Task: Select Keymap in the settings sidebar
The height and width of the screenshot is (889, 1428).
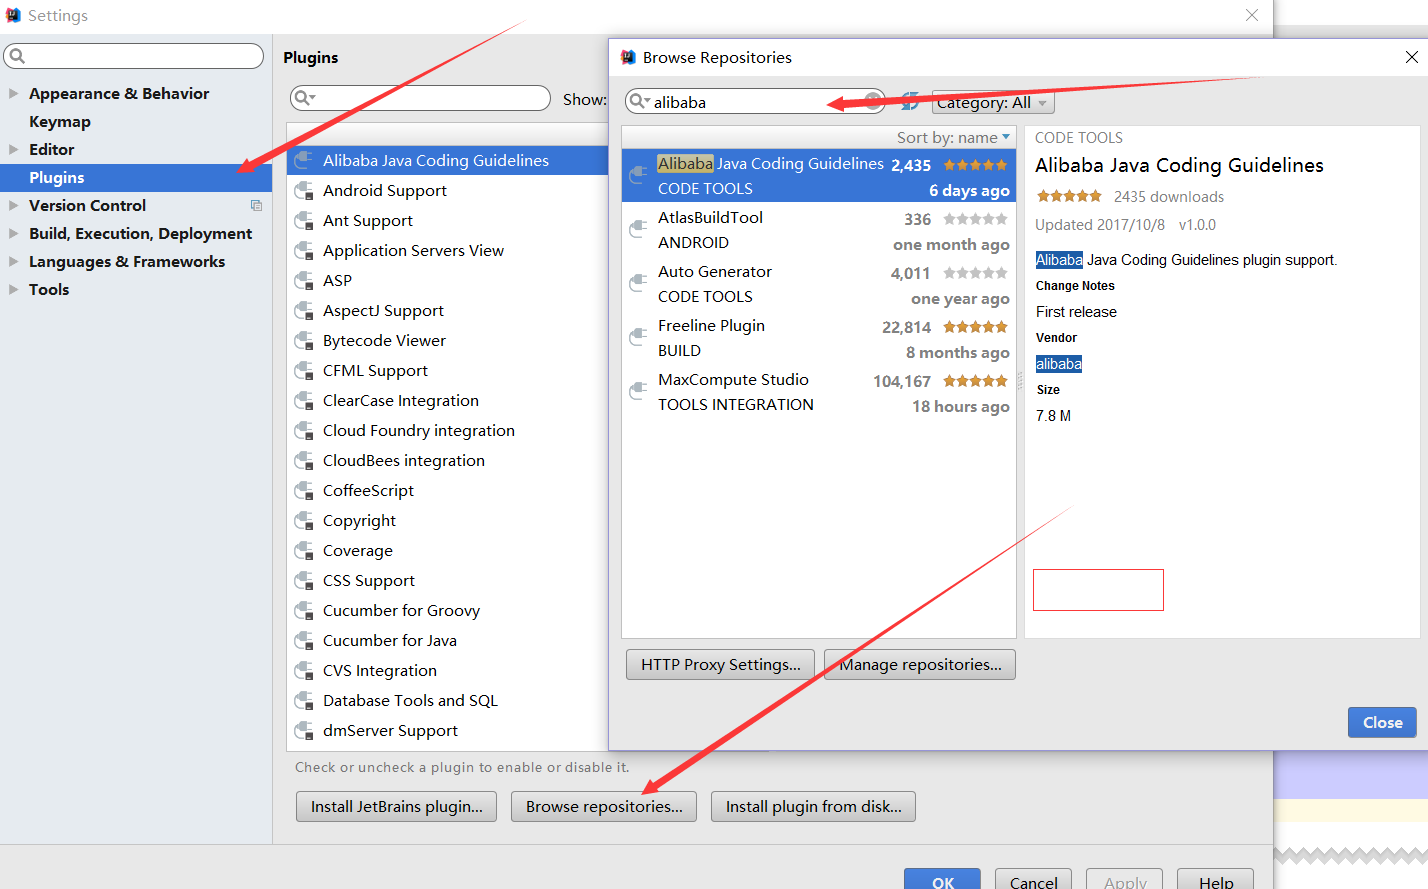Action: tap(60, 122)
